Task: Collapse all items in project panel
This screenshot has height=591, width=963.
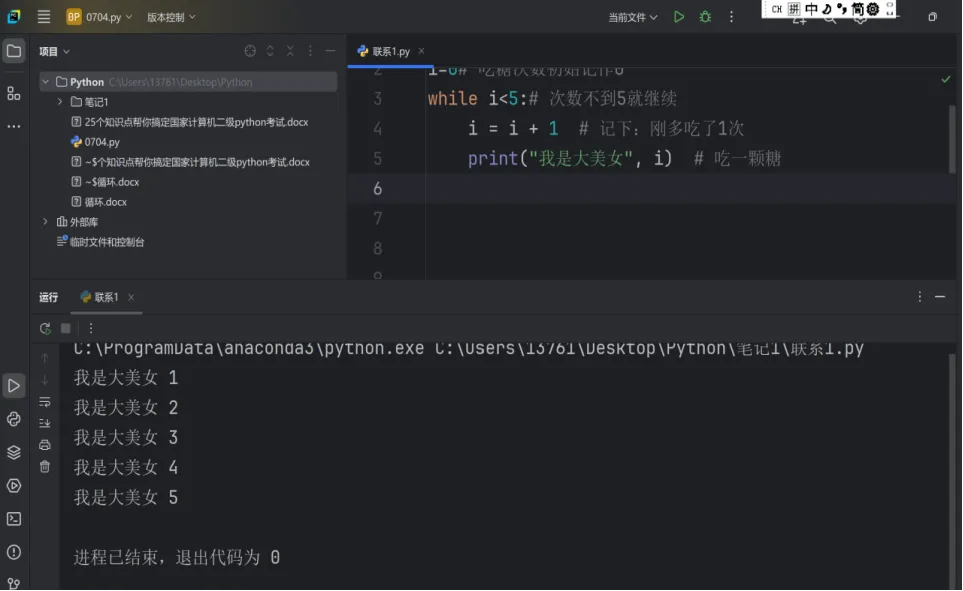Action: point(290,51)
